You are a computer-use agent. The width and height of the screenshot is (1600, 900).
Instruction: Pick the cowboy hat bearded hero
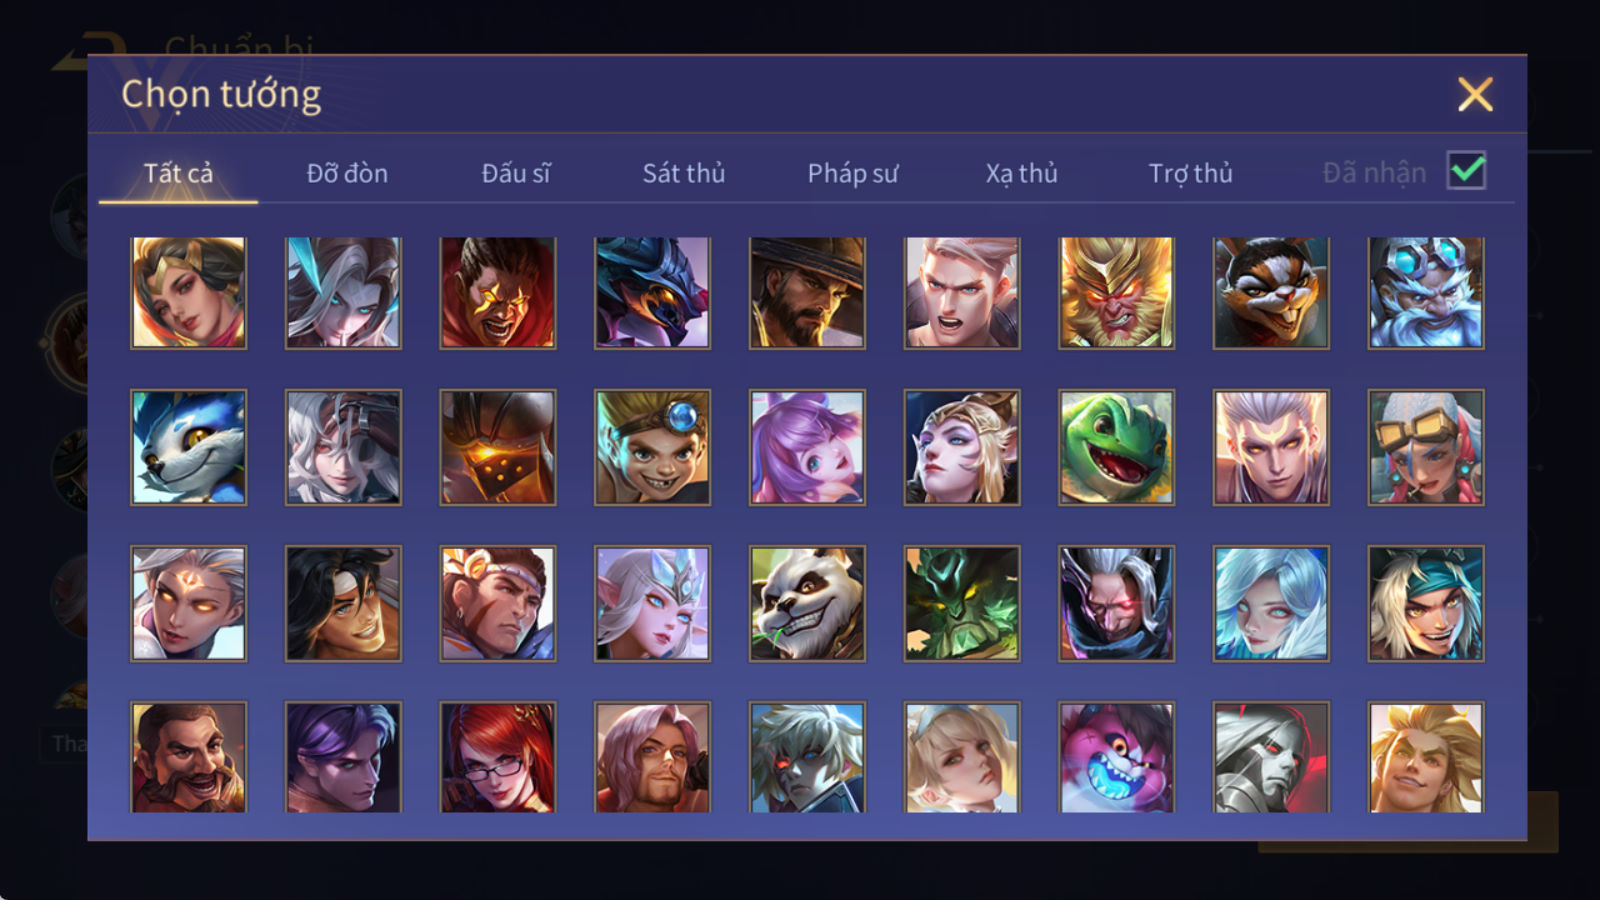coord(807,293)
